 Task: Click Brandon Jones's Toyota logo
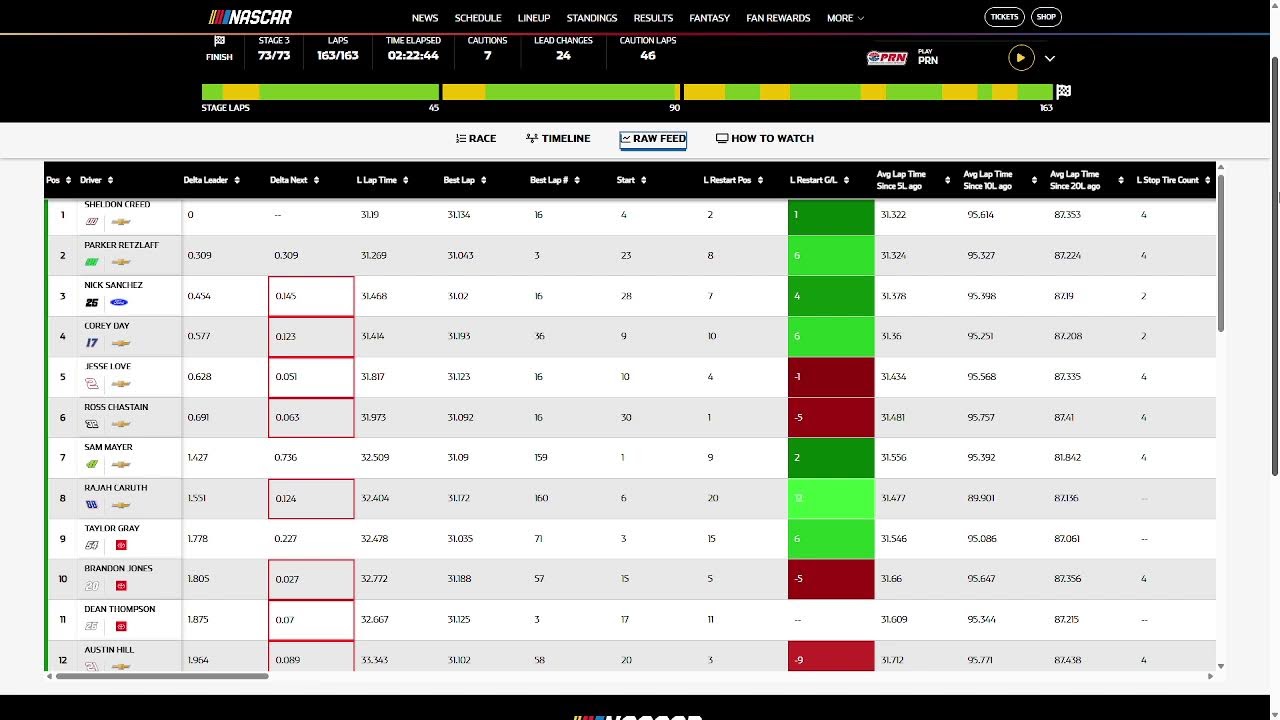tap(121, 586)
